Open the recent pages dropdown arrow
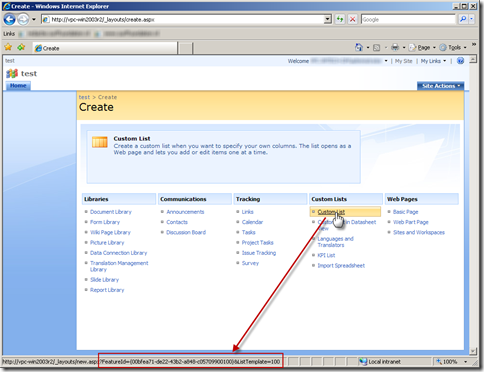 pyautogui.click(x=34, y=19)
